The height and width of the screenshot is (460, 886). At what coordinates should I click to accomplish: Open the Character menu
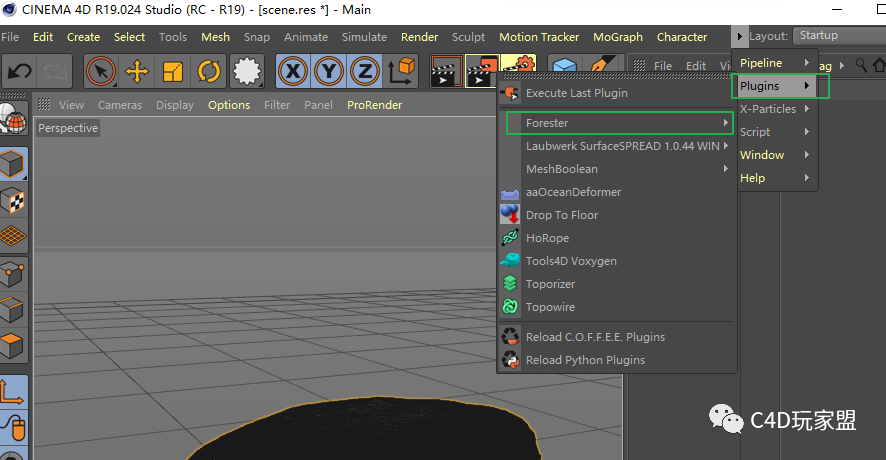[x=681, y=37]
